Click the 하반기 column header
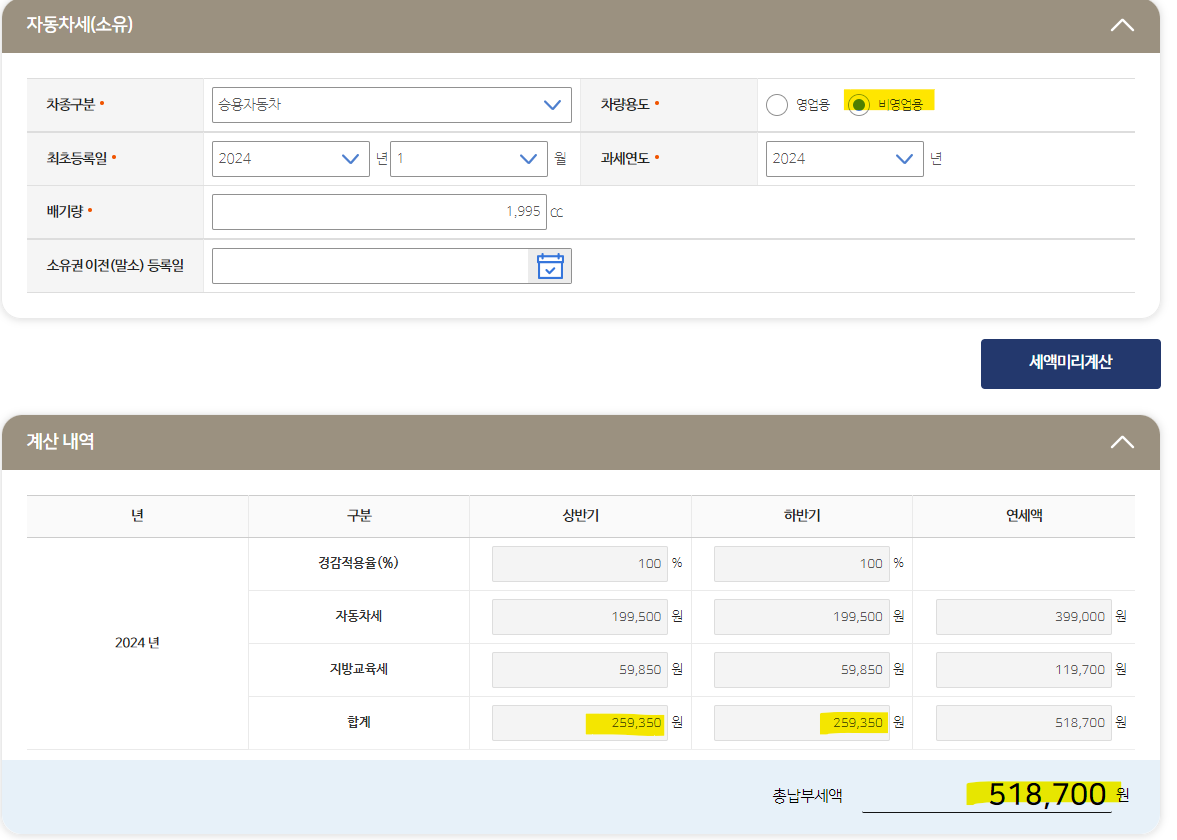Image resolution: width=1177 pixels, height=840 pixels. pos(802,516)
